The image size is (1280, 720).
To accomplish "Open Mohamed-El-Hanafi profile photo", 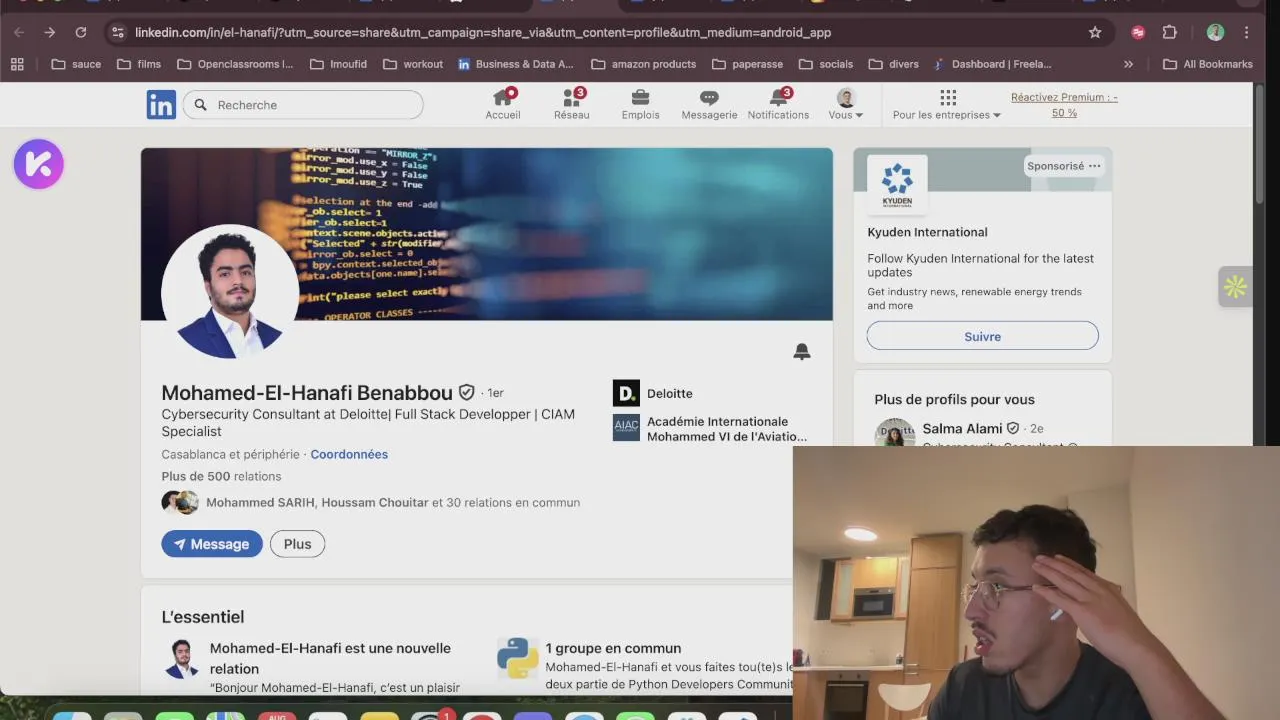I will 230,292.
